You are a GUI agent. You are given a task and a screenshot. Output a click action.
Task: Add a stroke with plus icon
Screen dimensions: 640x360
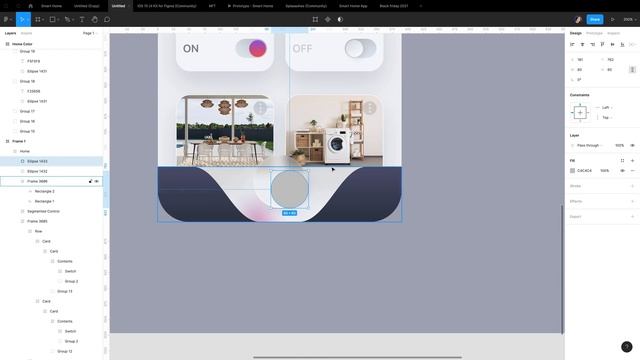click(x=632, y=186)
